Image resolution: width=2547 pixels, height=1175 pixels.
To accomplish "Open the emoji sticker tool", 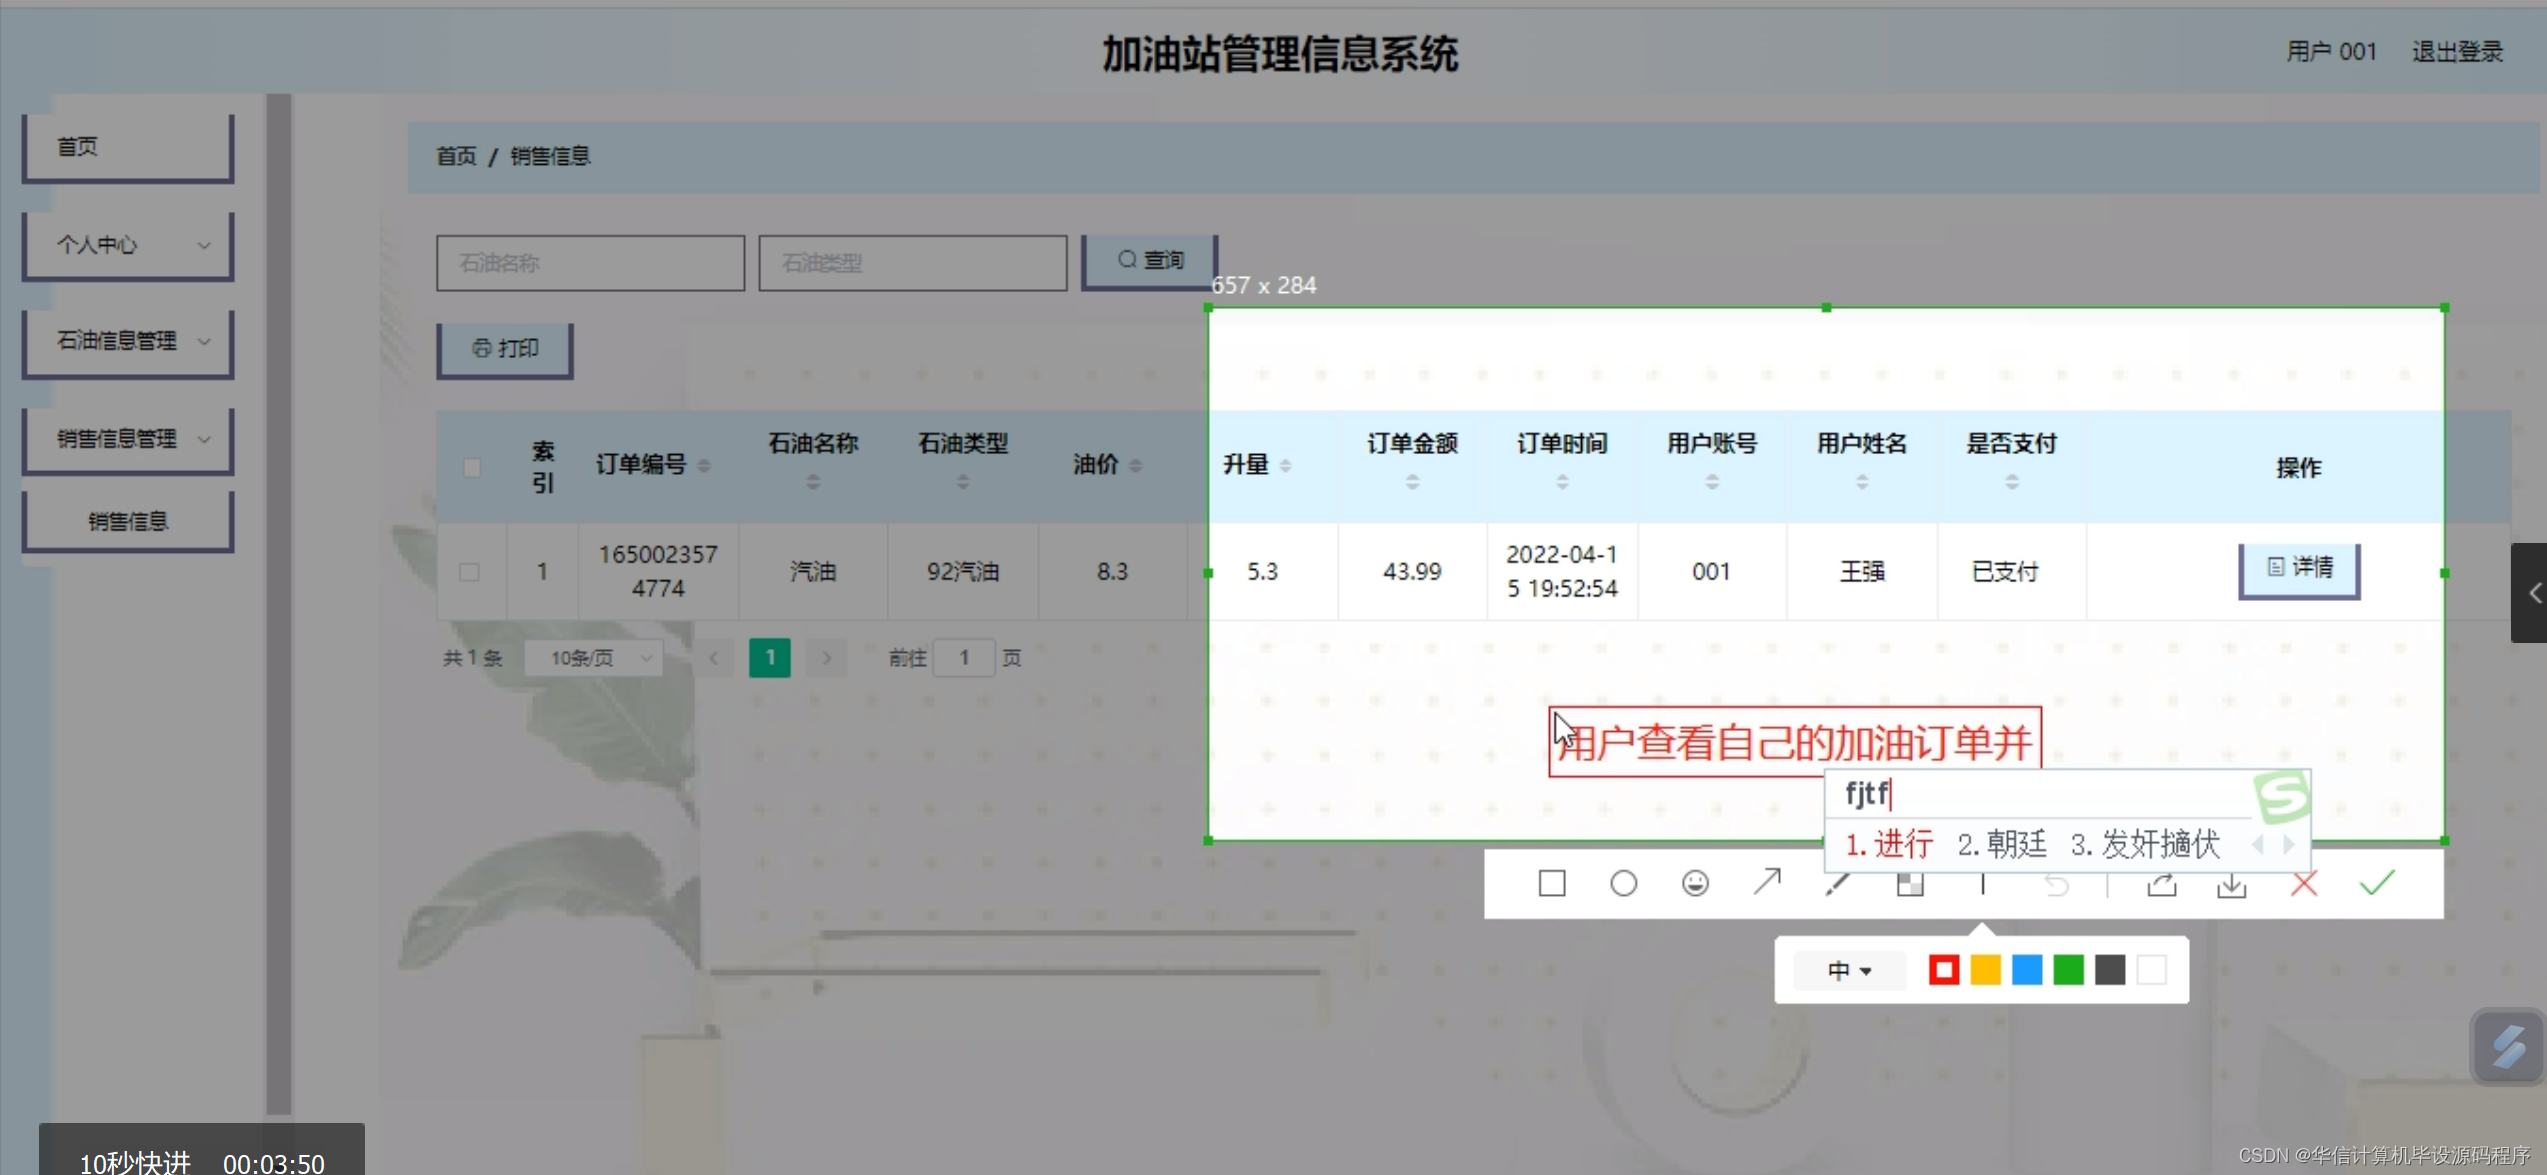I will click(x=1695, y=883).
